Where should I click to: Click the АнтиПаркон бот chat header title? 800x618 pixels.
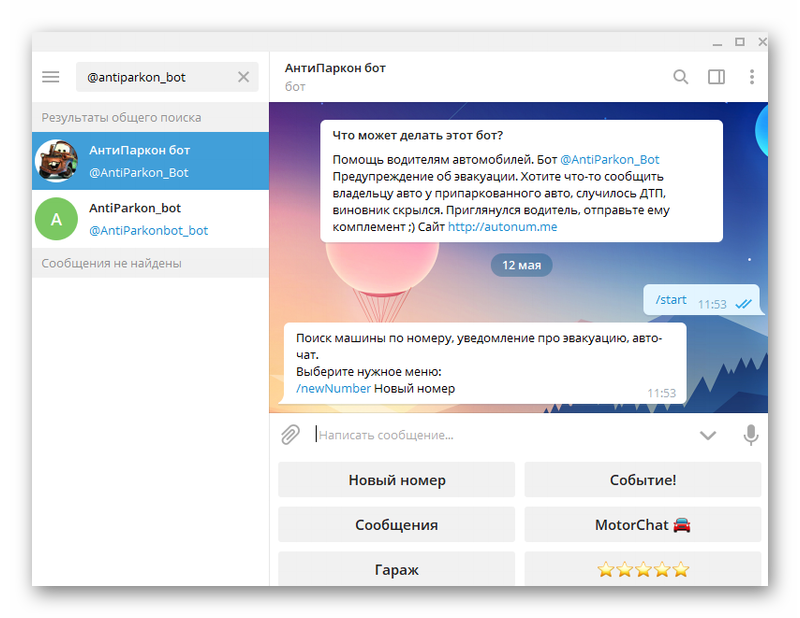coord(335,68)
